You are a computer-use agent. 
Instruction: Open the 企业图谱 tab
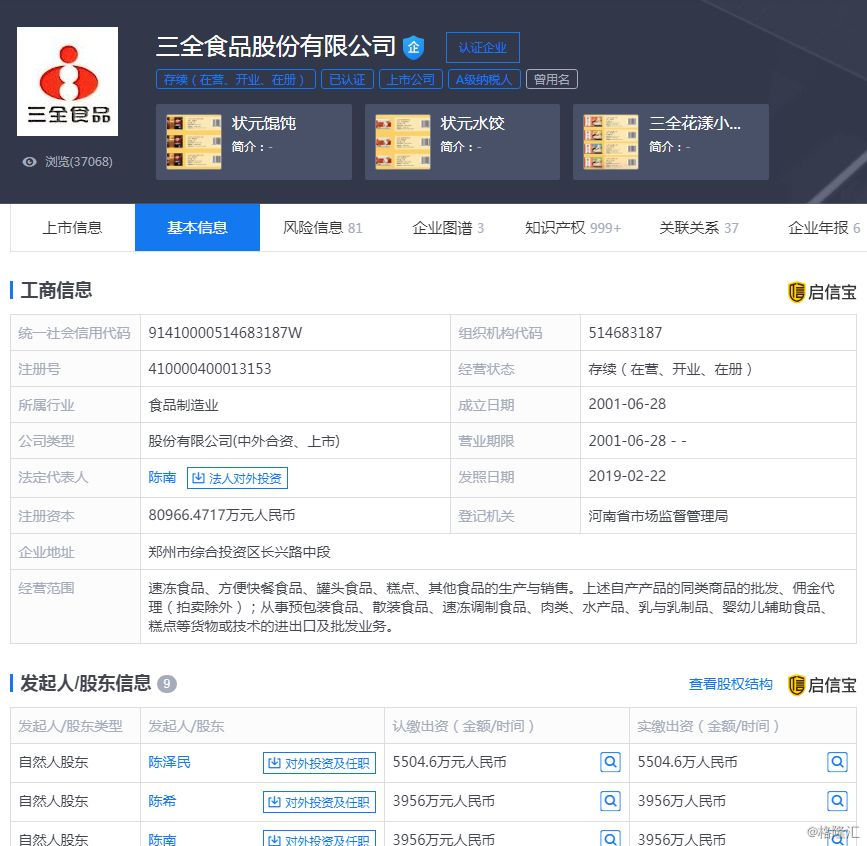coord(448,228)
